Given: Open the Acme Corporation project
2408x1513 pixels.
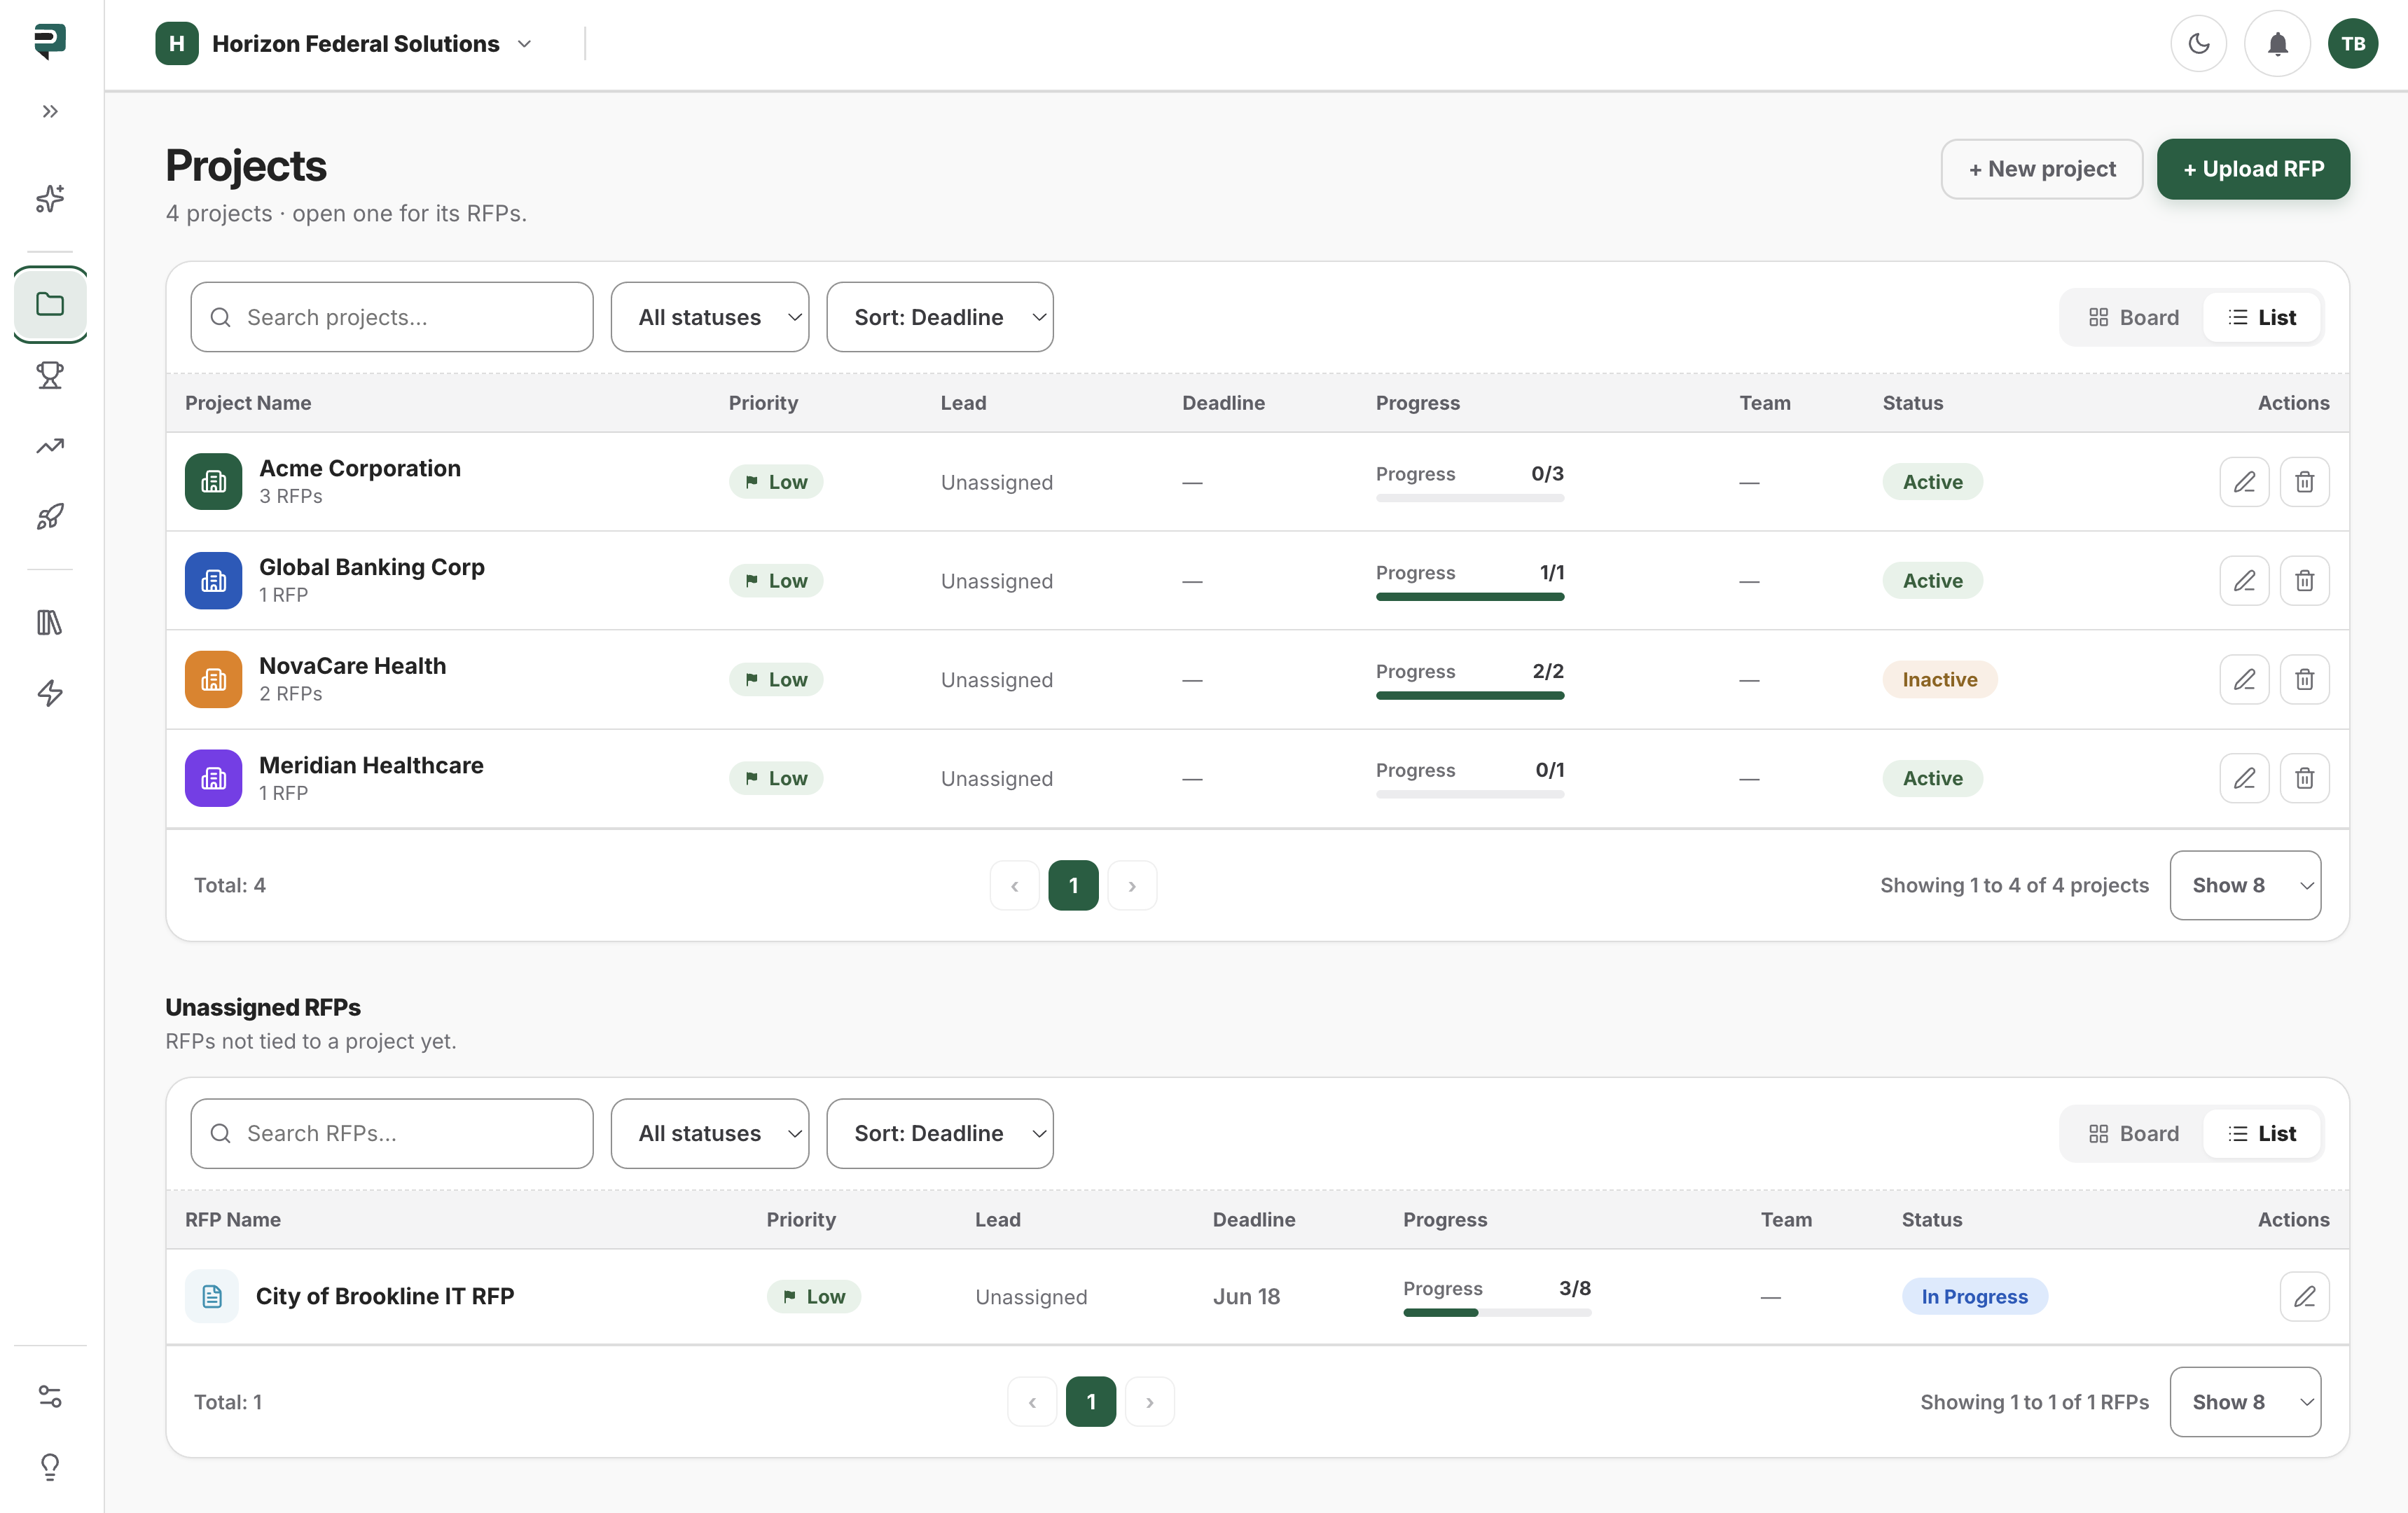Looking at the screenshot, I should 360,468.
